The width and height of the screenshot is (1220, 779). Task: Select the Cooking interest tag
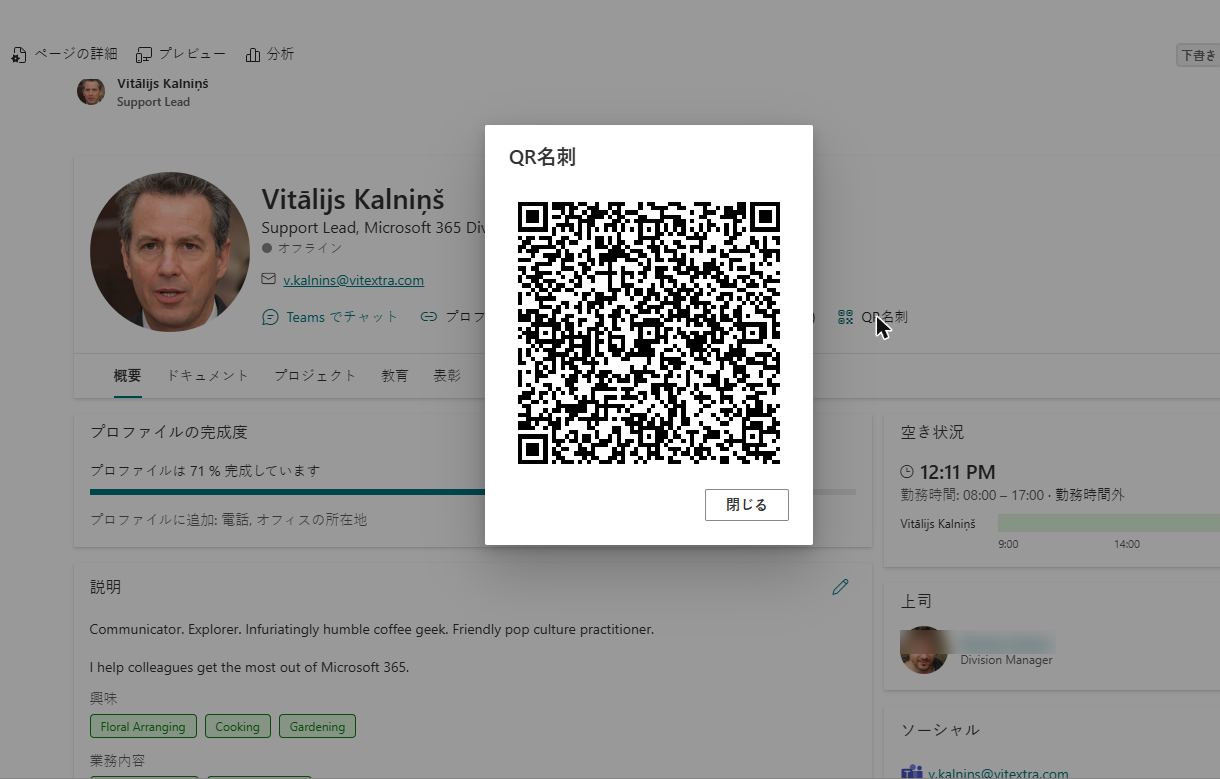(x=237, y=727)
